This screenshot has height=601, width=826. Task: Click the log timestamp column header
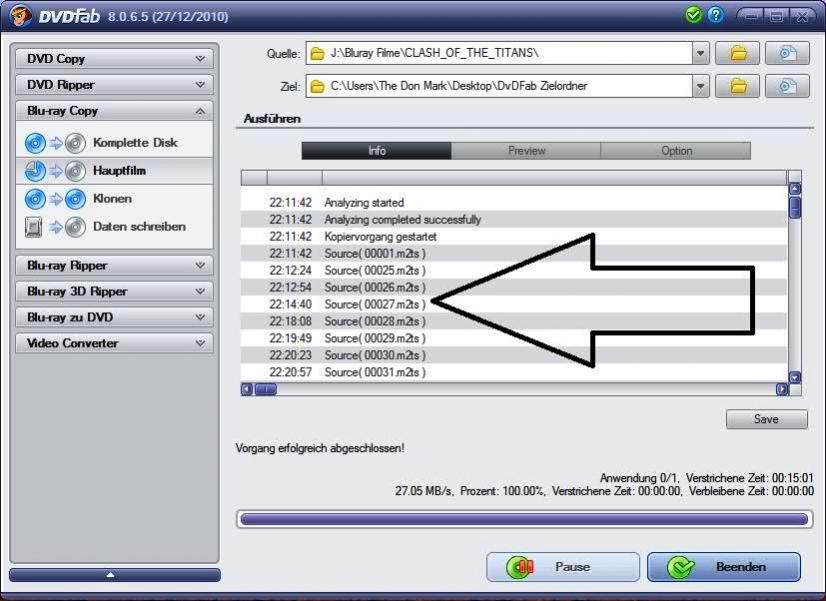click(294, 178)
